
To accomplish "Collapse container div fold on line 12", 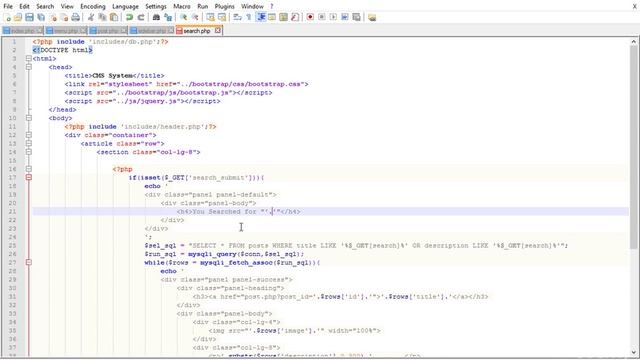I will [x=29, y=135].
